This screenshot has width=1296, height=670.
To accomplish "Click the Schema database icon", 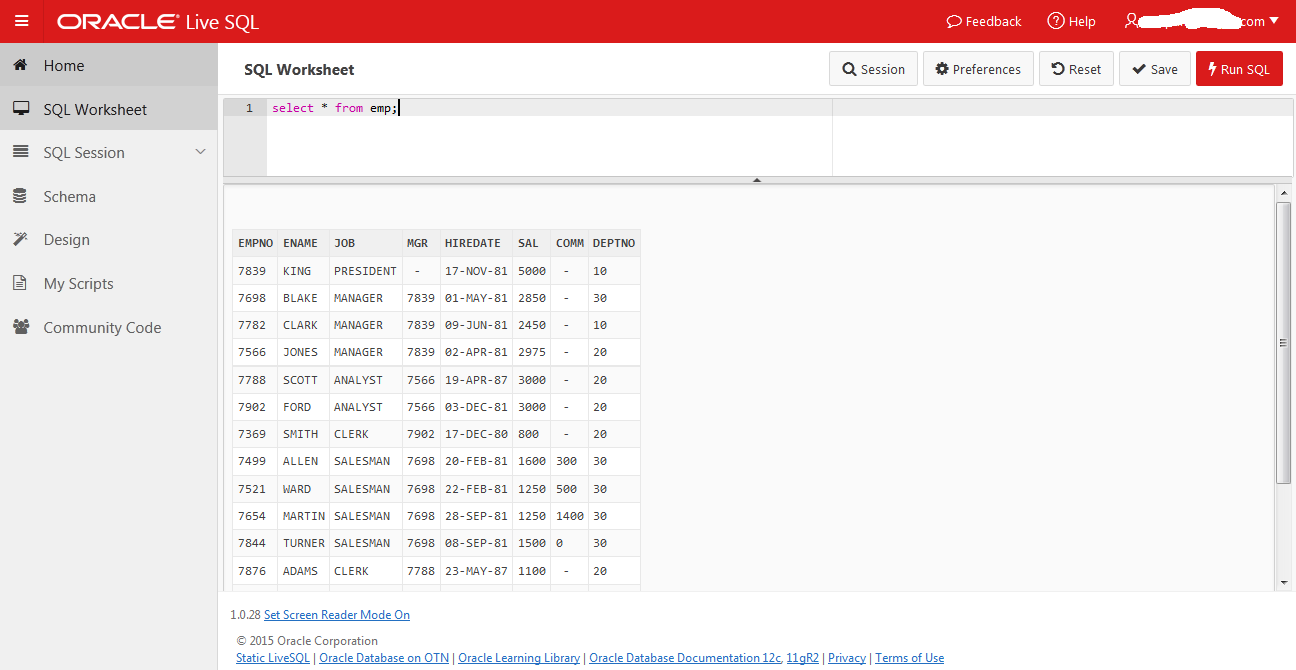I will pos(20,196).
